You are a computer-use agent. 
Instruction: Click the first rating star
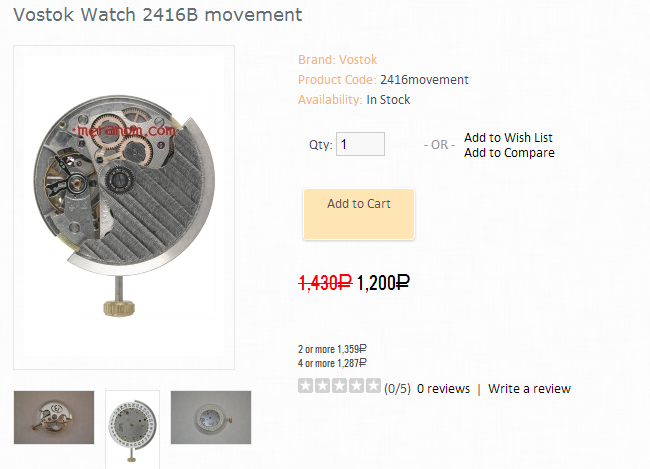coord(306,386)
